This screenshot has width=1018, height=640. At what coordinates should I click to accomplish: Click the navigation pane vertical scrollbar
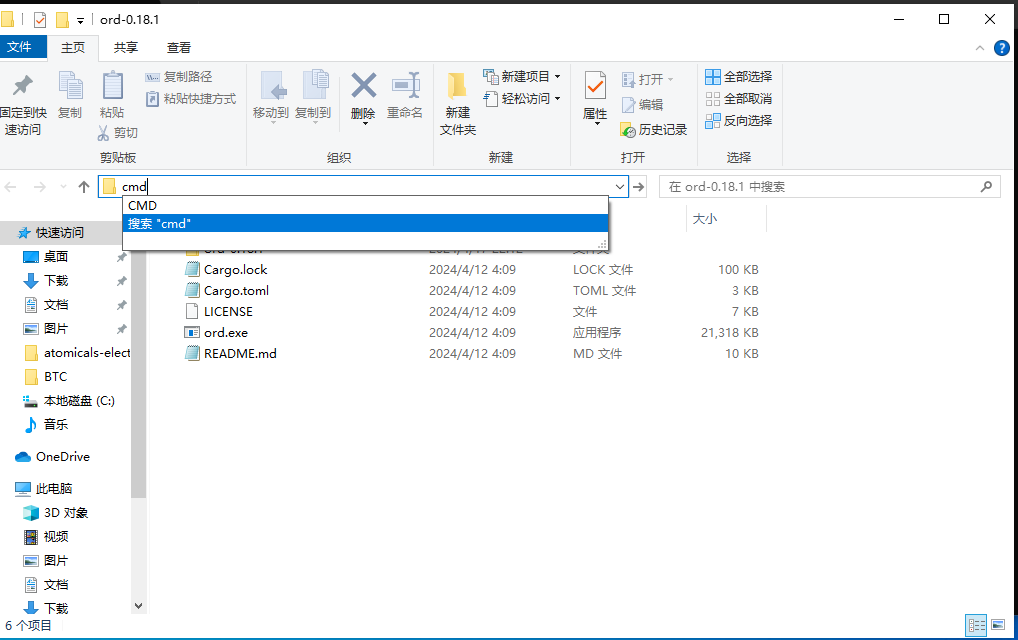tap(139, 400)
